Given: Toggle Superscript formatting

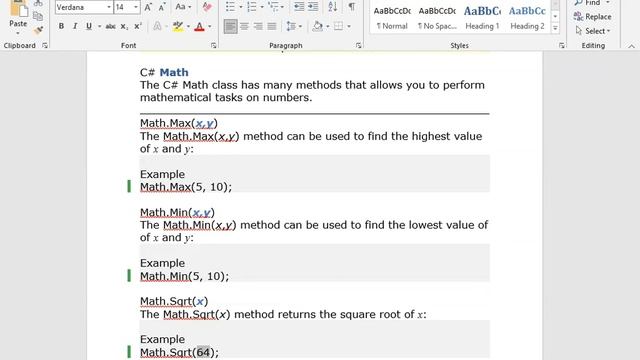Looking at the screenshot, I should 138,26.
